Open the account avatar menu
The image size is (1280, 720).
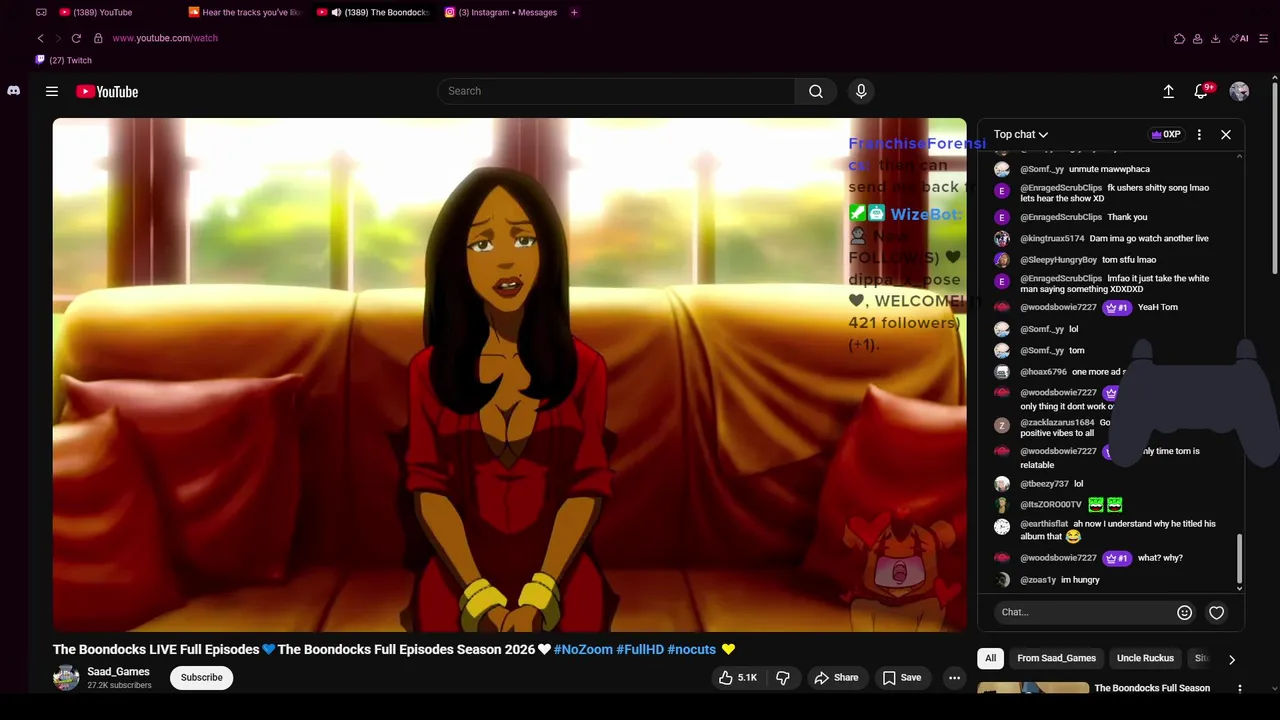1239,91
